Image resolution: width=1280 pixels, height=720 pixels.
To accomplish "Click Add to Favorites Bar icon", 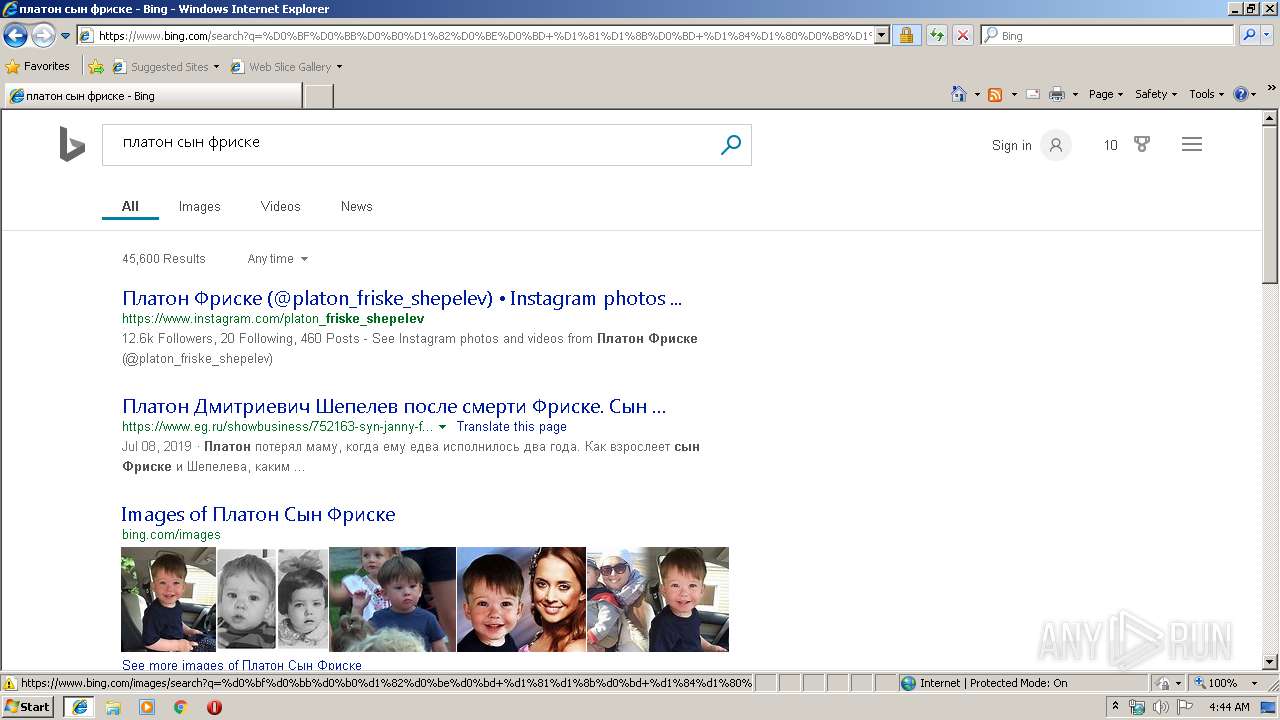I will pos(96,67).
